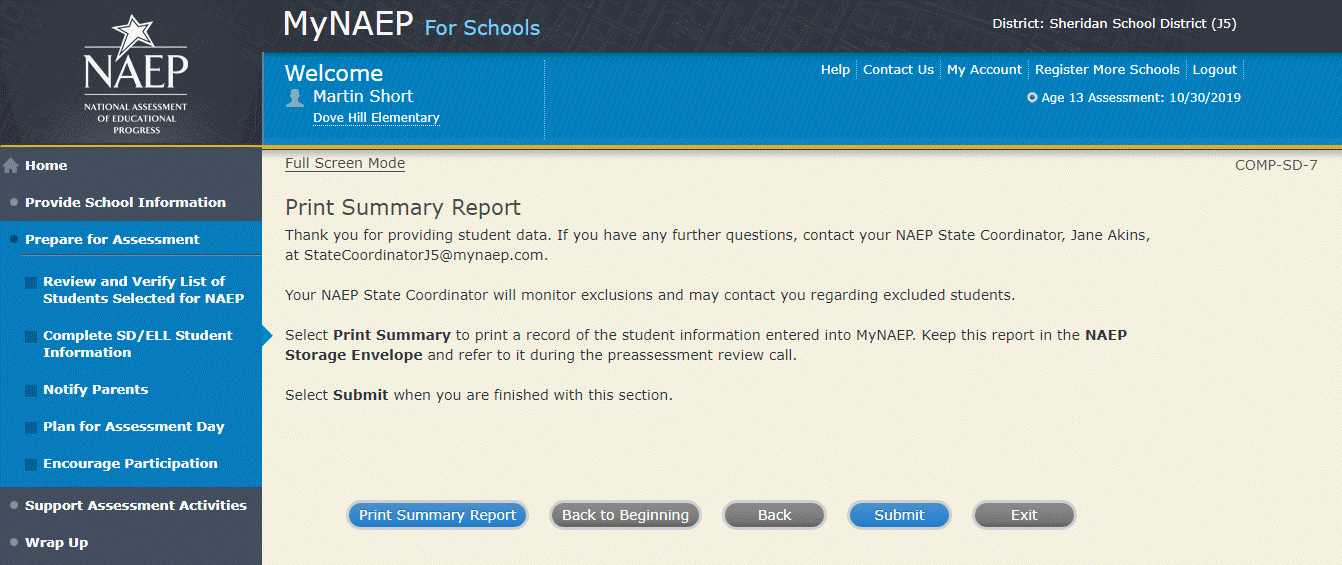Screen dimensions: 1342x565
Task: Click Register More Schools
Action: tap(1107, 70)
